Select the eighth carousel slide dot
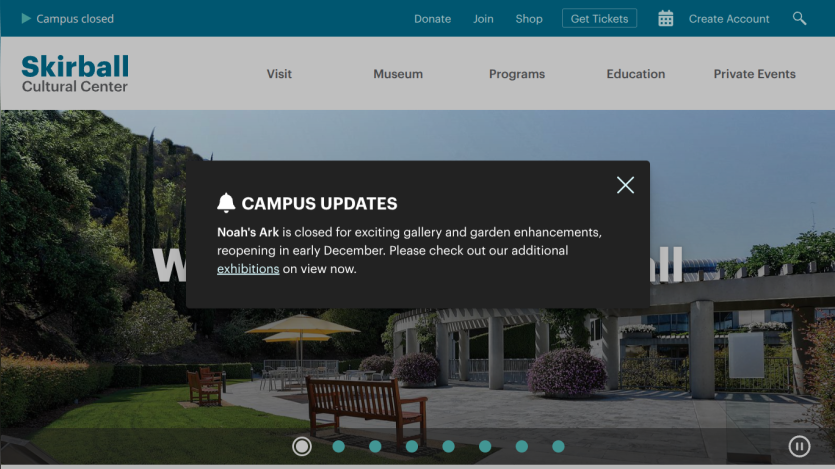Screen dimensions: 835x469 tap(558, 446)
